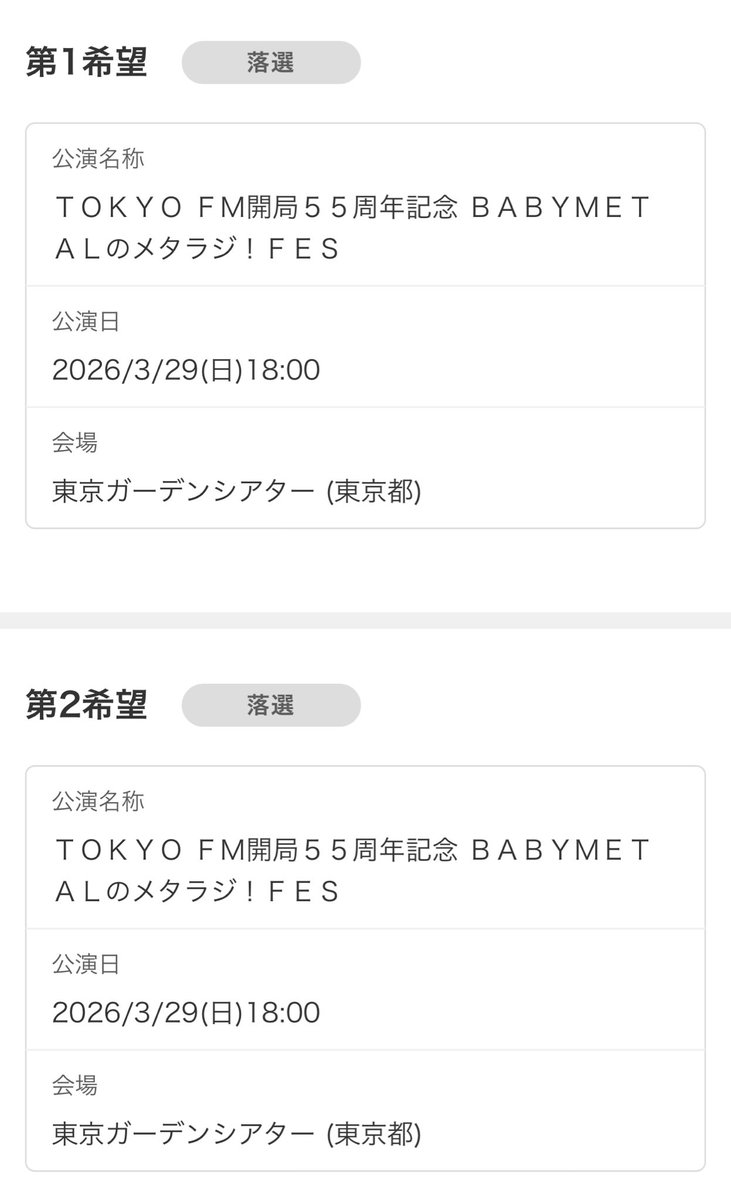The image size is (731, 1200).
Task: Select the 2026/3/29 date in the second-choice card
Action: coord(127,1014)
